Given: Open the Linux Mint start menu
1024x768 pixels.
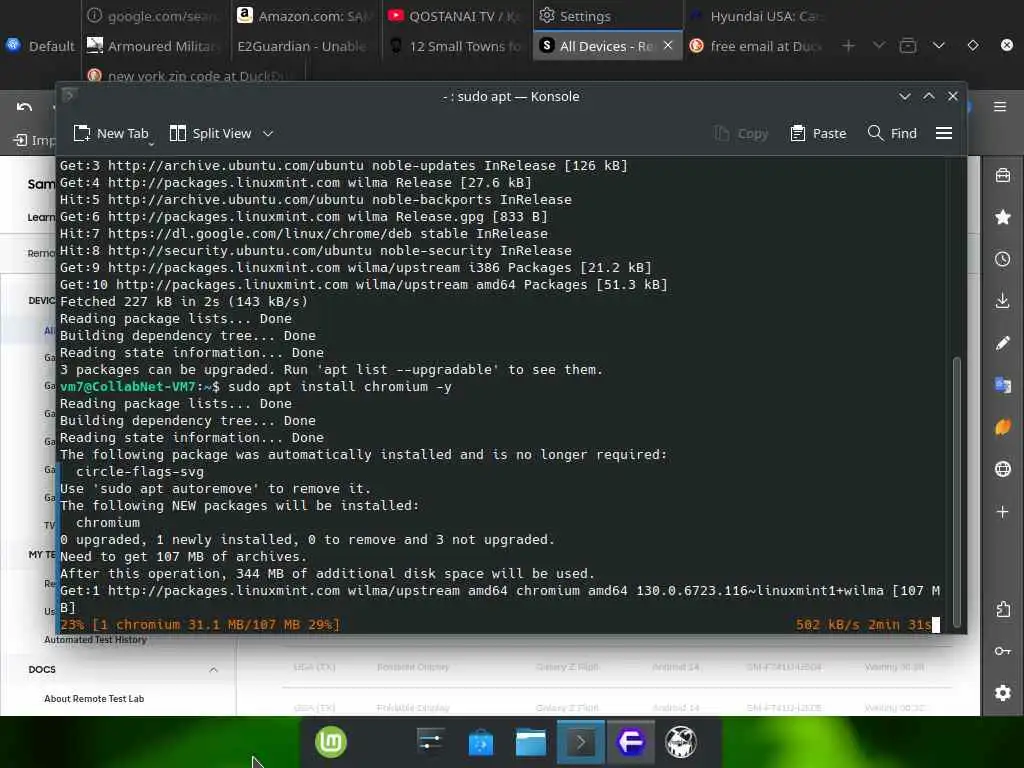Looking at the screenshot, I should pos(331,742).
